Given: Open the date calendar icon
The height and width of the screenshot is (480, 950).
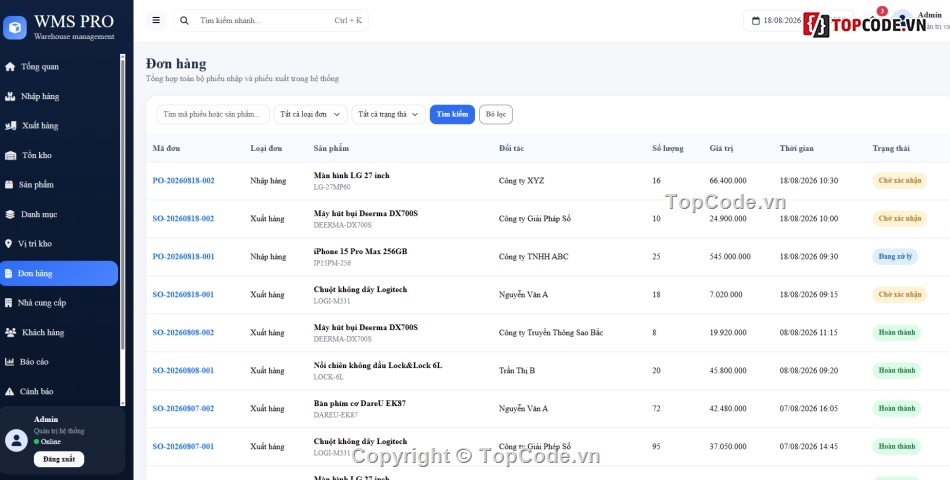Looking at the screenshot, I should click(x=756, y=21).
